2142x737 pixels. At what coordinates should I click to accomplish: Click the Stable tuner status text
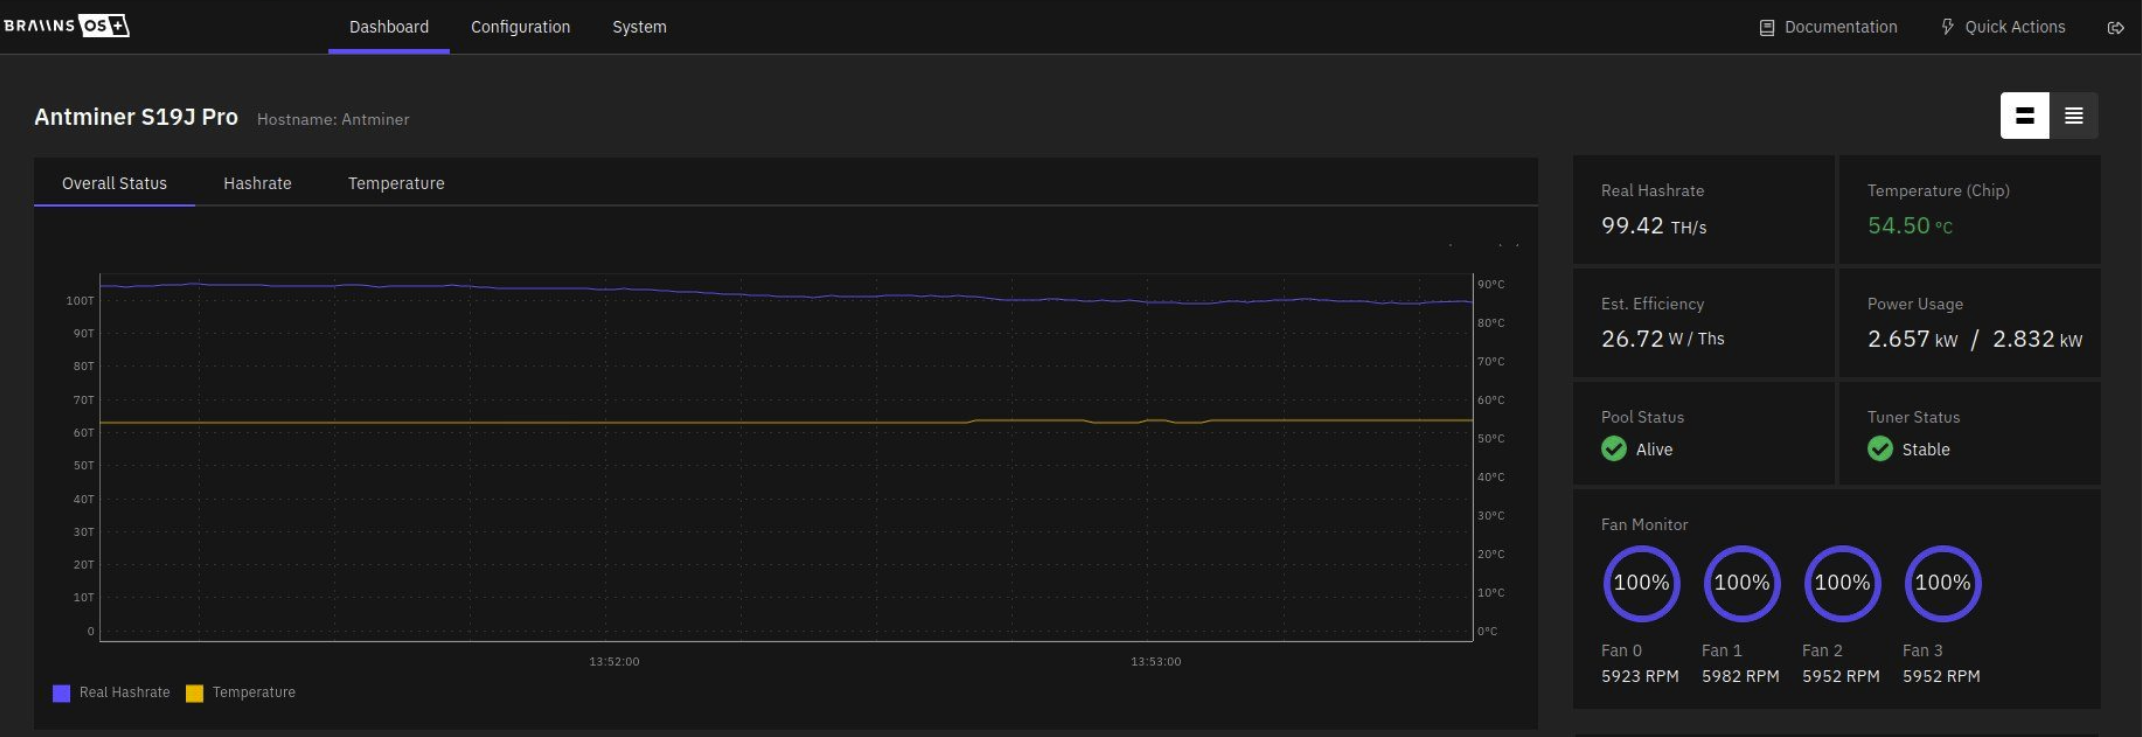coord(1926,450)
